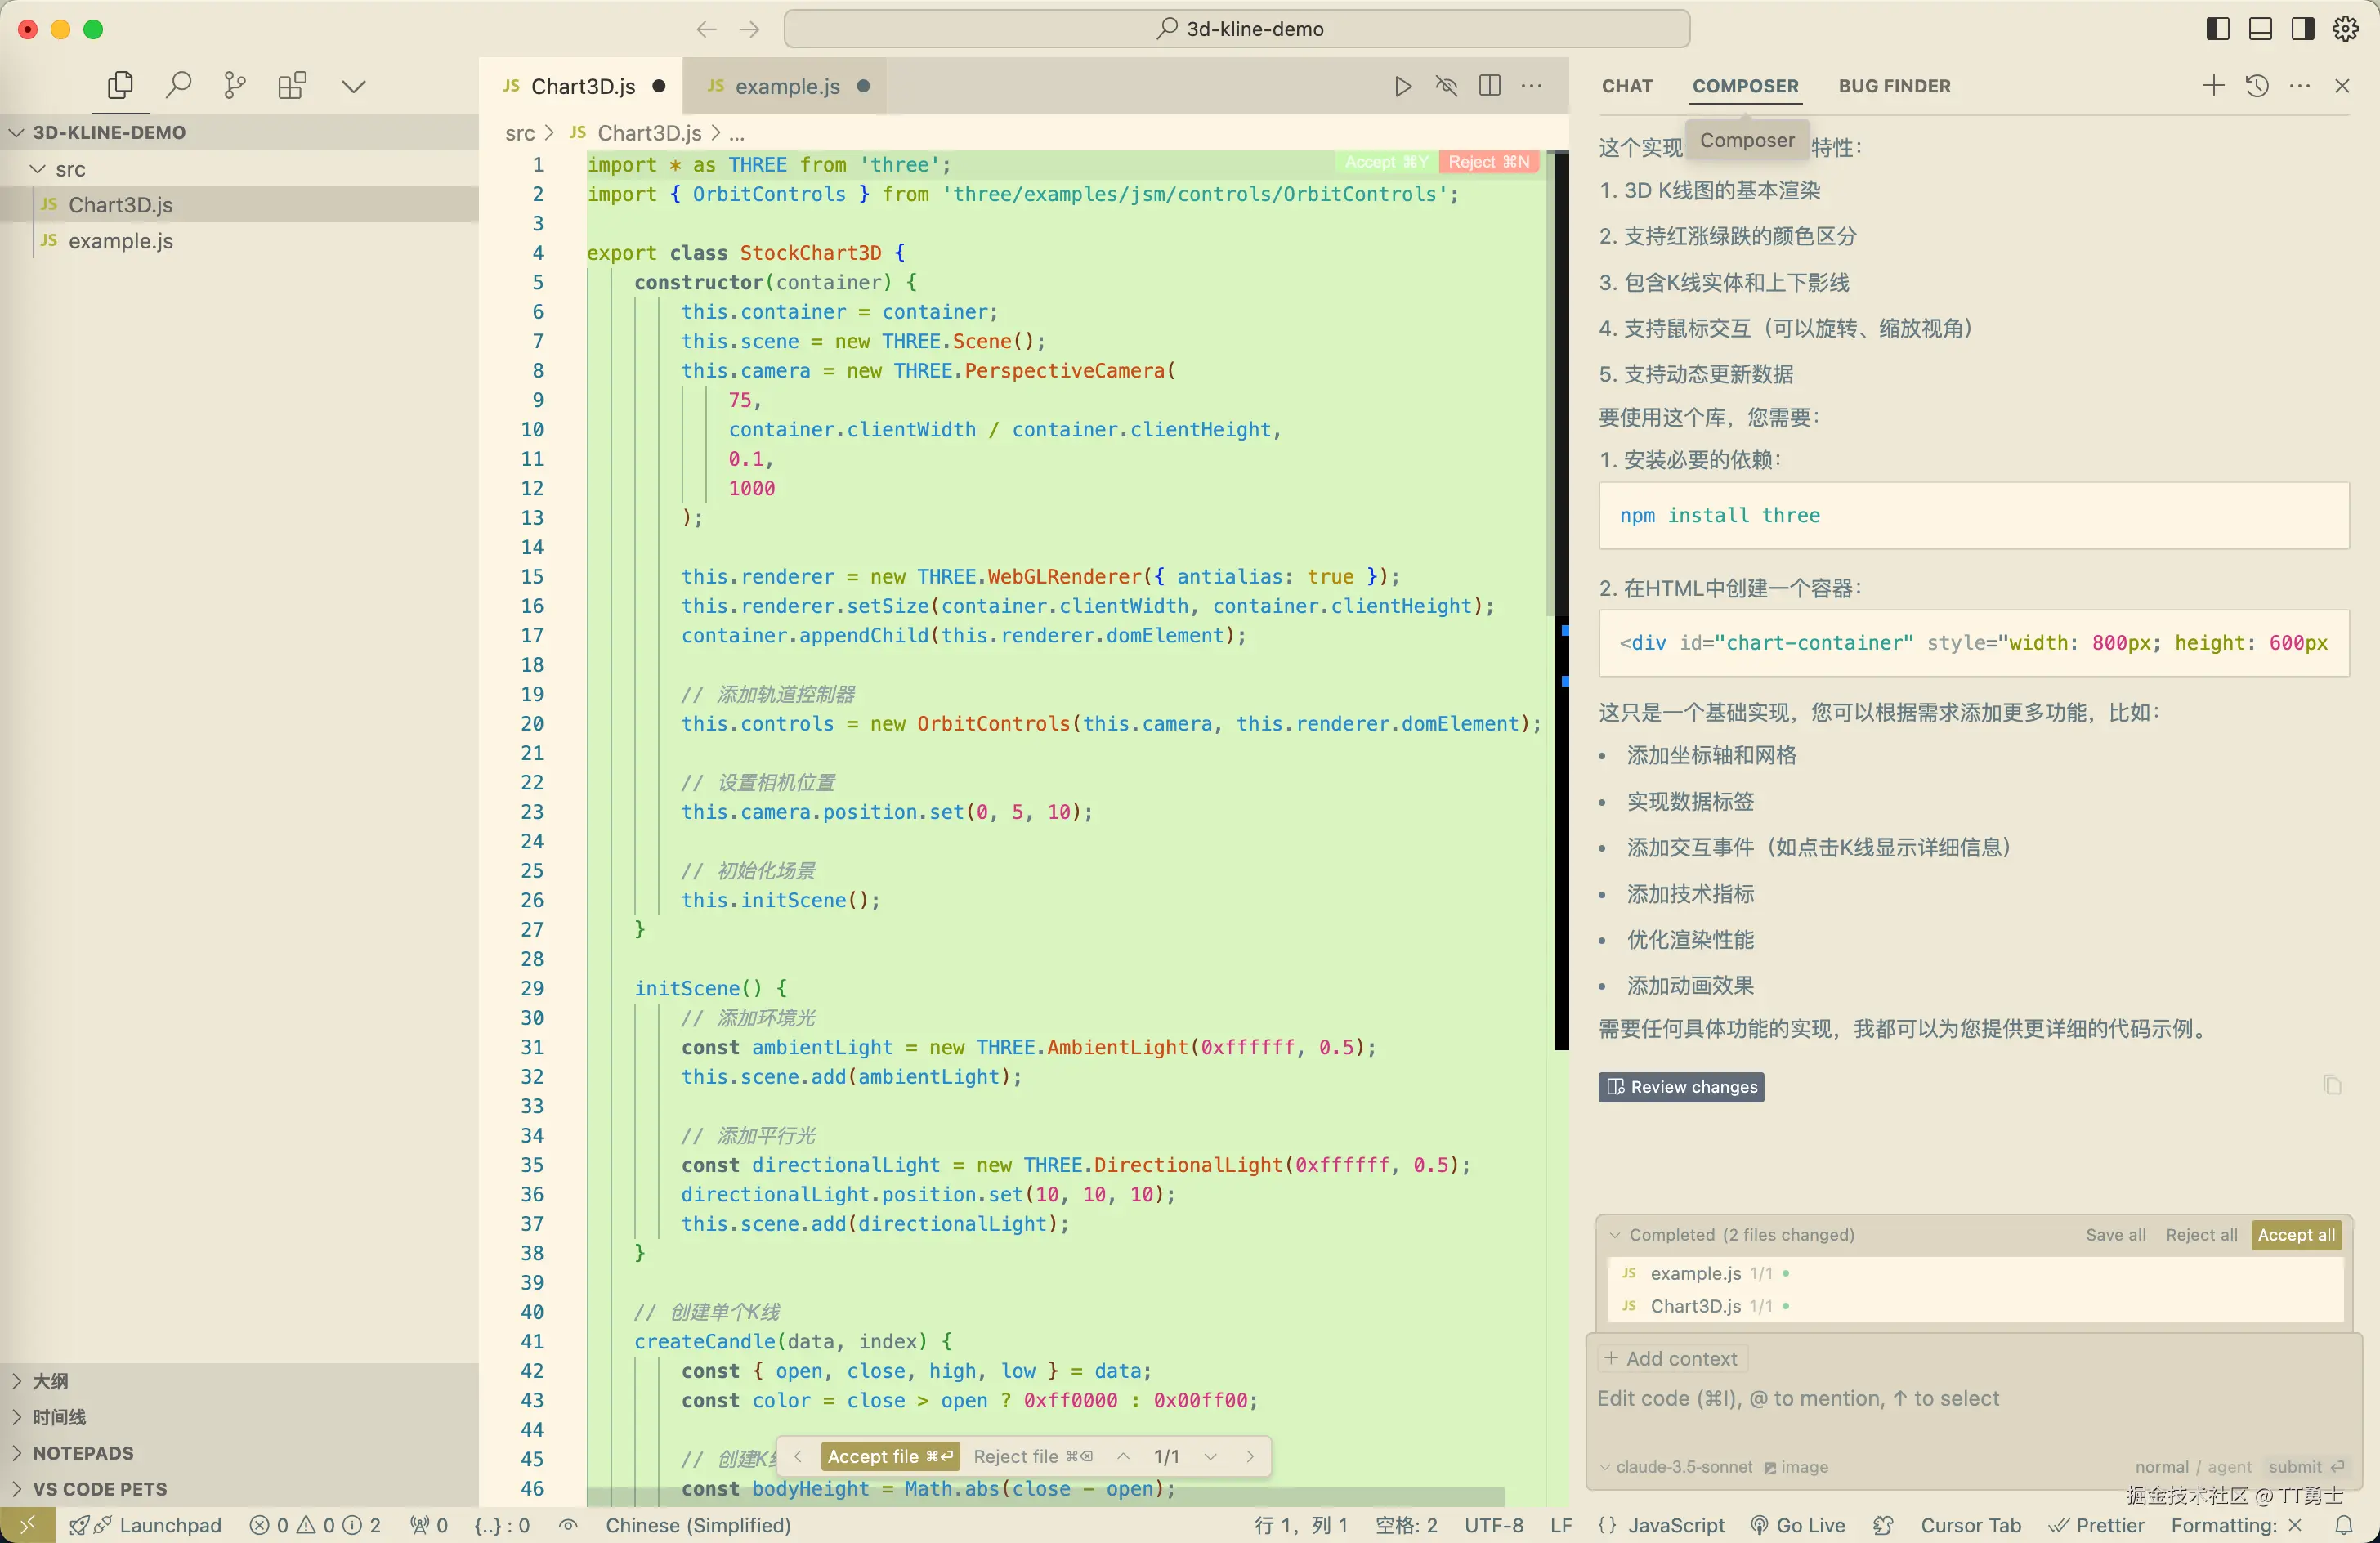Expand the NOTEPADS section

83,1453
